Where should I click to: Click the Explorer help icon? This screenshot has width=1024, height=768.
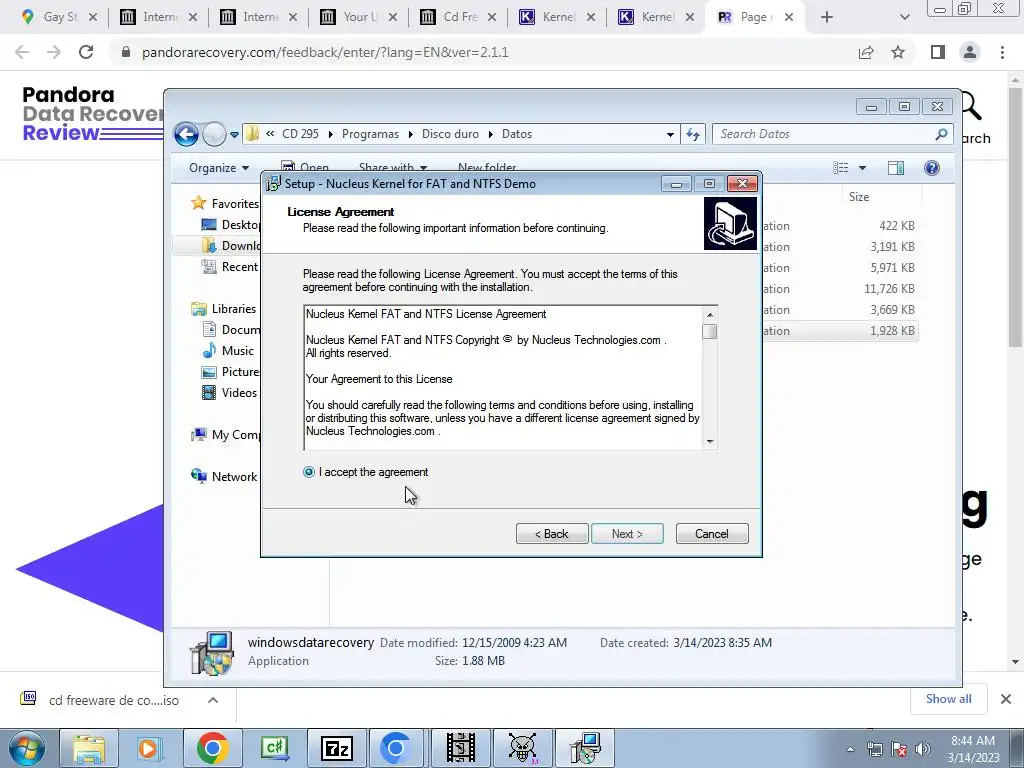[932, 168]
